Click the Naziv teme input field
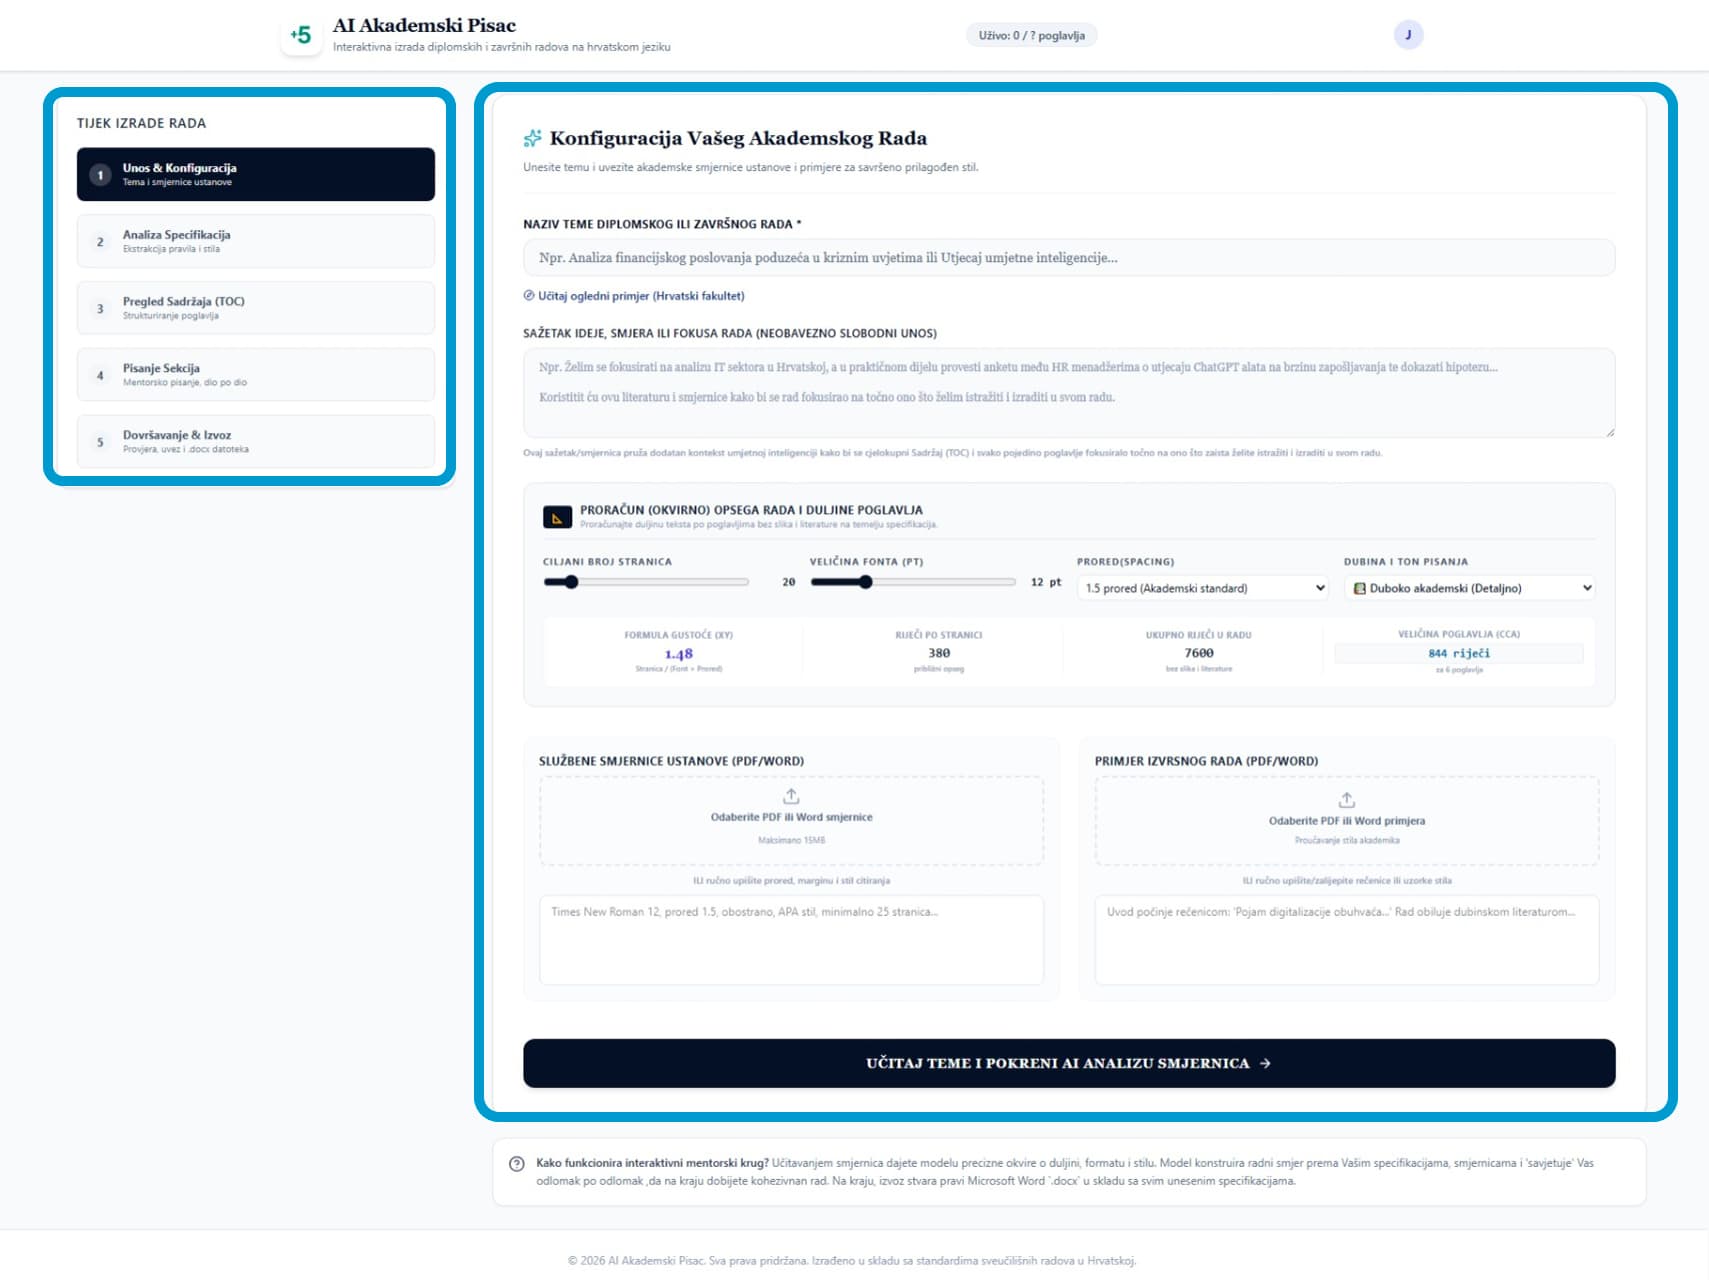The image size is (1709, 1282). click(1069, 258)
